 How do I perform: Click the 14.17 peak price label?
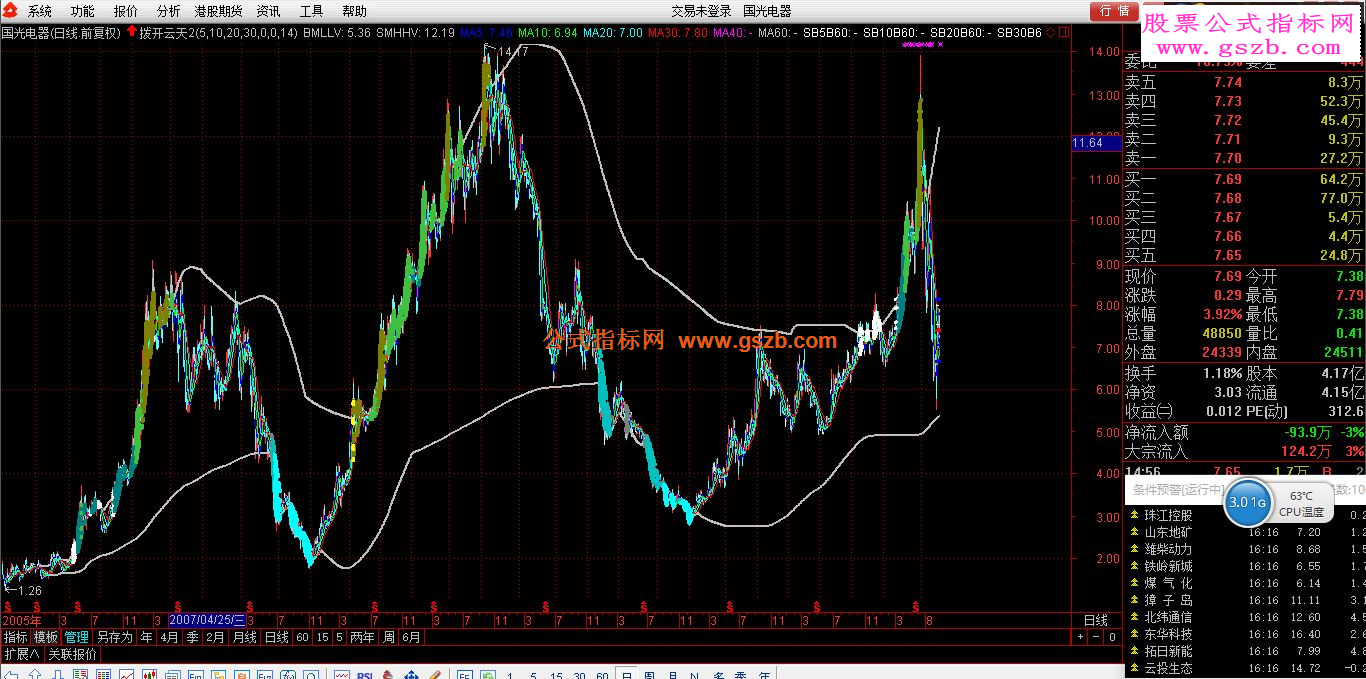512,51
